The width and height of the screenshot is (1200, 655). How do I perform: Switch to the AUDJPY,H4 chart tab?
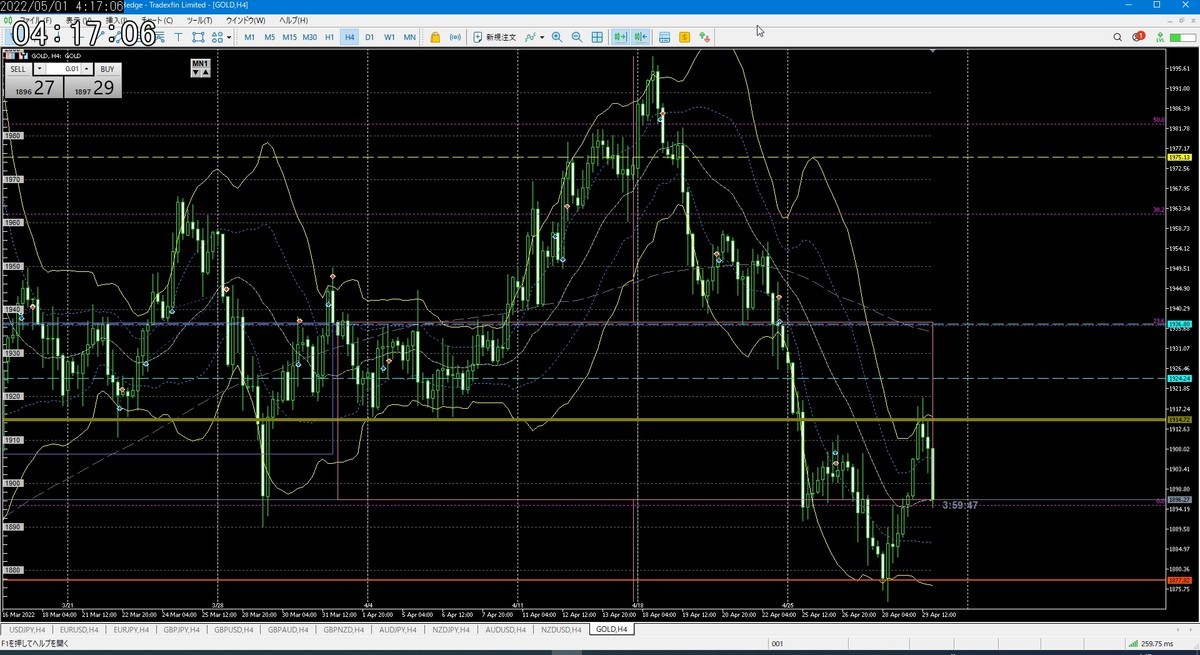(x=398, y=629)
